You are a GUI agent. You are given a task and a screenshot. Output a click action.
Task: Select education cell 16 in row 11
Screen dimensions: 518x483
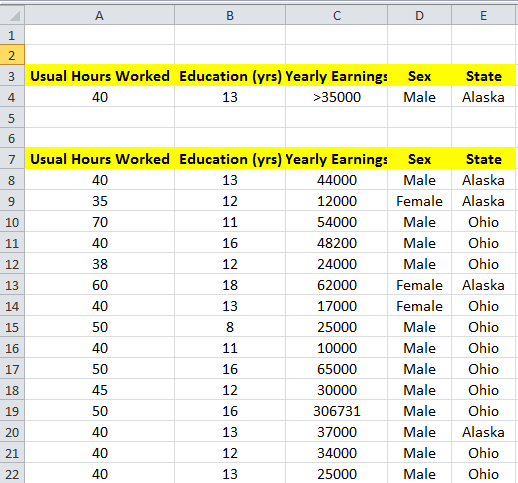coord(230,243)
